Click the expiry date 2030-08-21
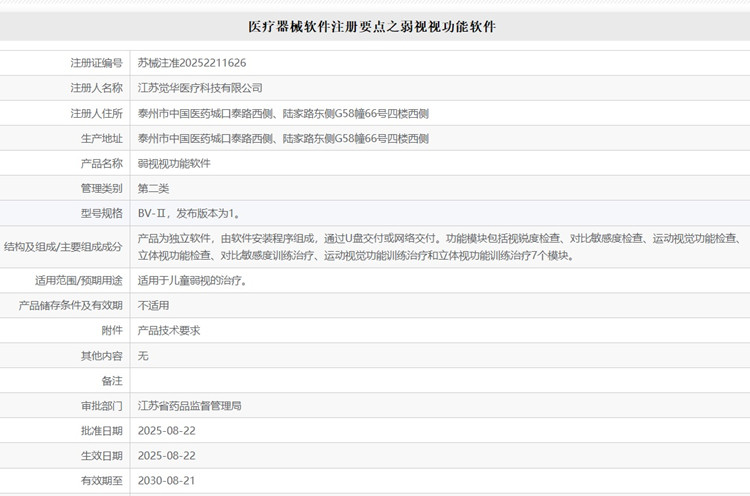This screenshot has height=496, width=750. click(166, 481)
